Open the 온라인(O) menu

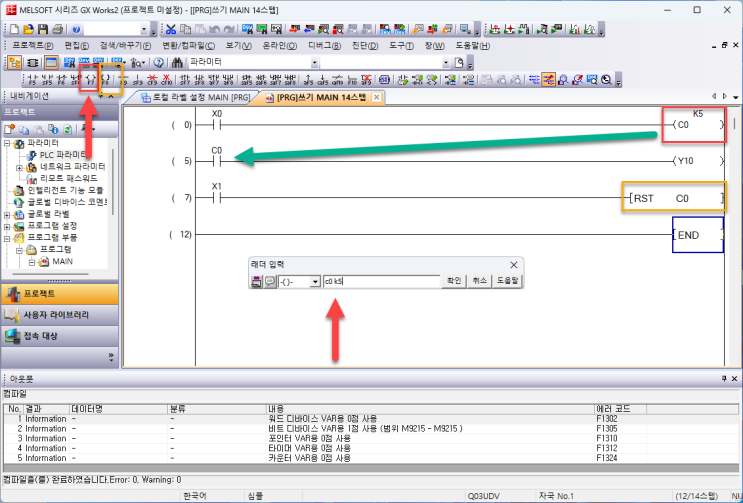pyautogui.click(x=280, y=46)
